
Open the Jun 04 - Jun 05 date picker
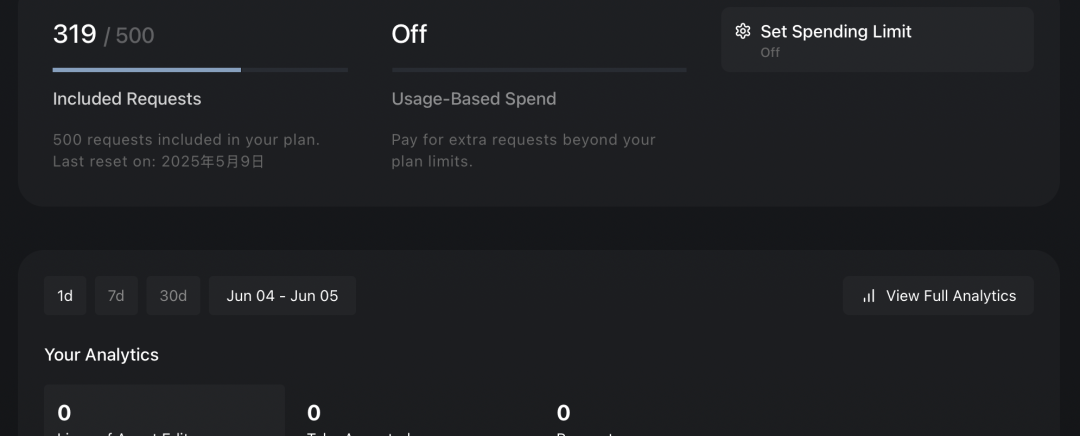282,295
